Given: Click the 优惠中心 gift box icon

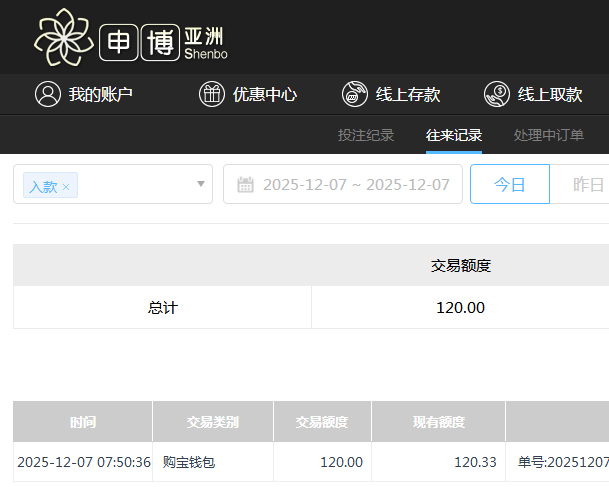Looking at the screenshot, I should 212,94.
